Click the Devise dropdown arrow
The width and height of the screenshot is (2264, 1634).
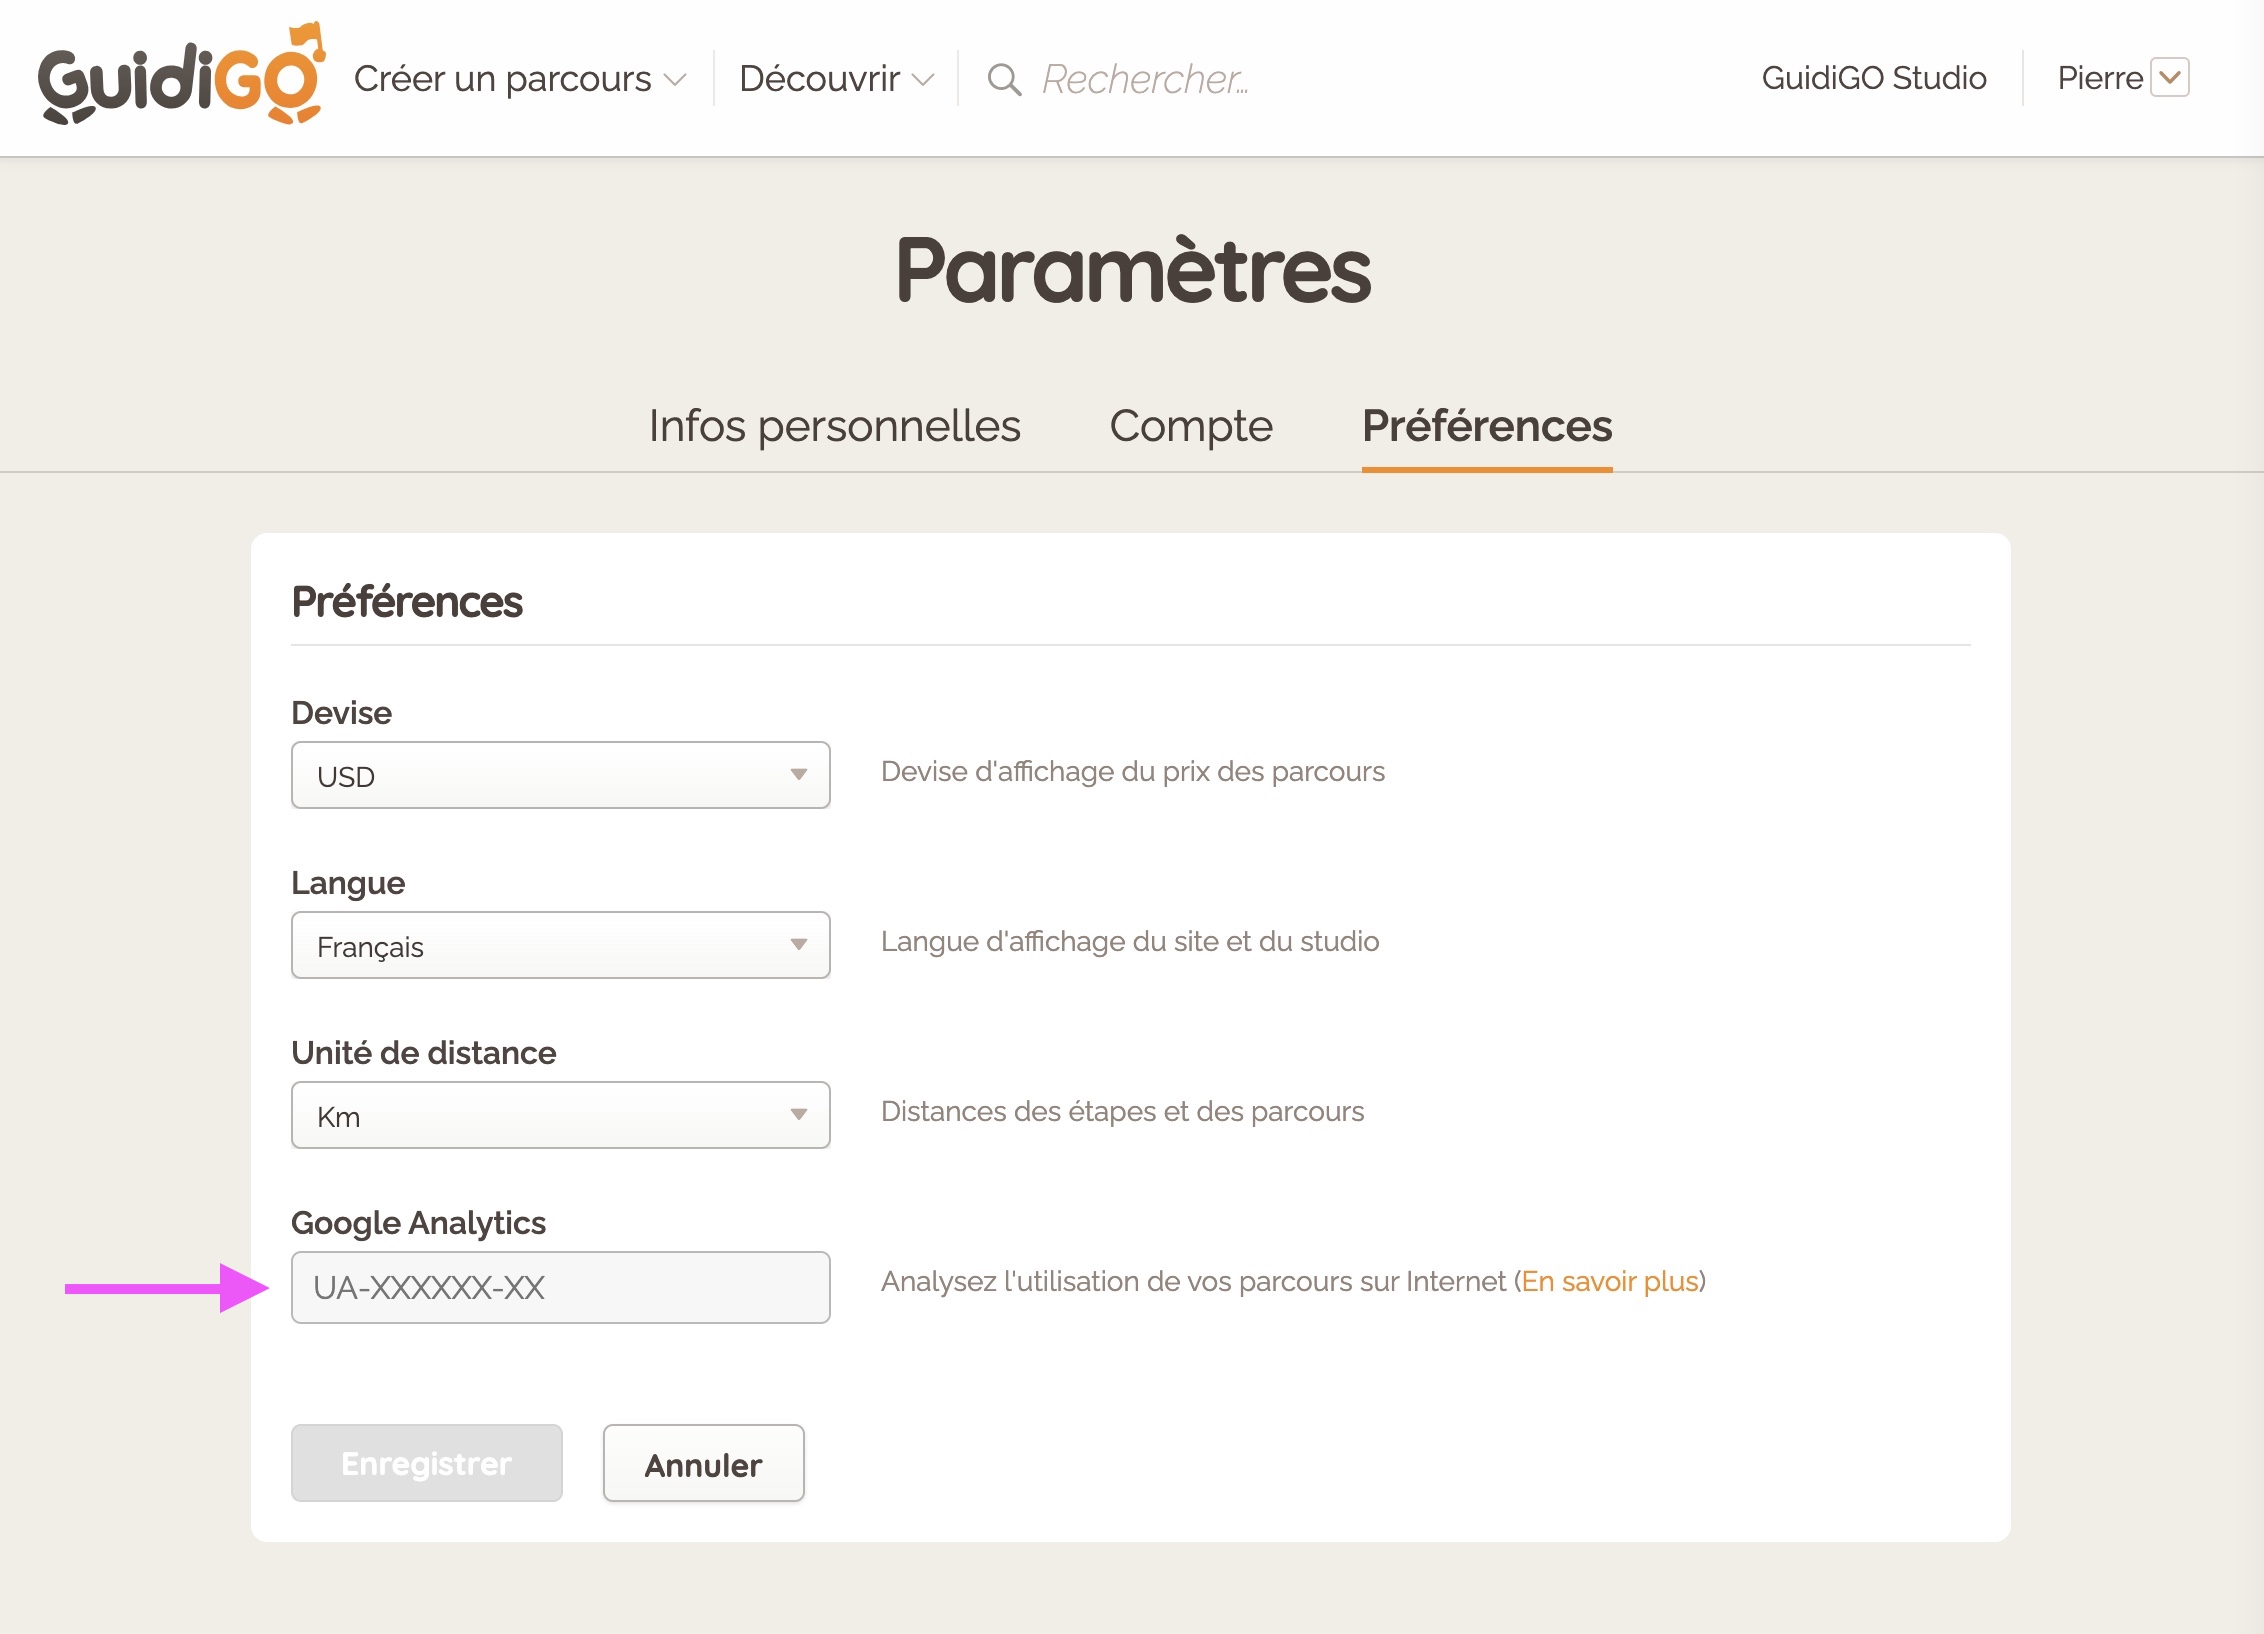point(798,775)
